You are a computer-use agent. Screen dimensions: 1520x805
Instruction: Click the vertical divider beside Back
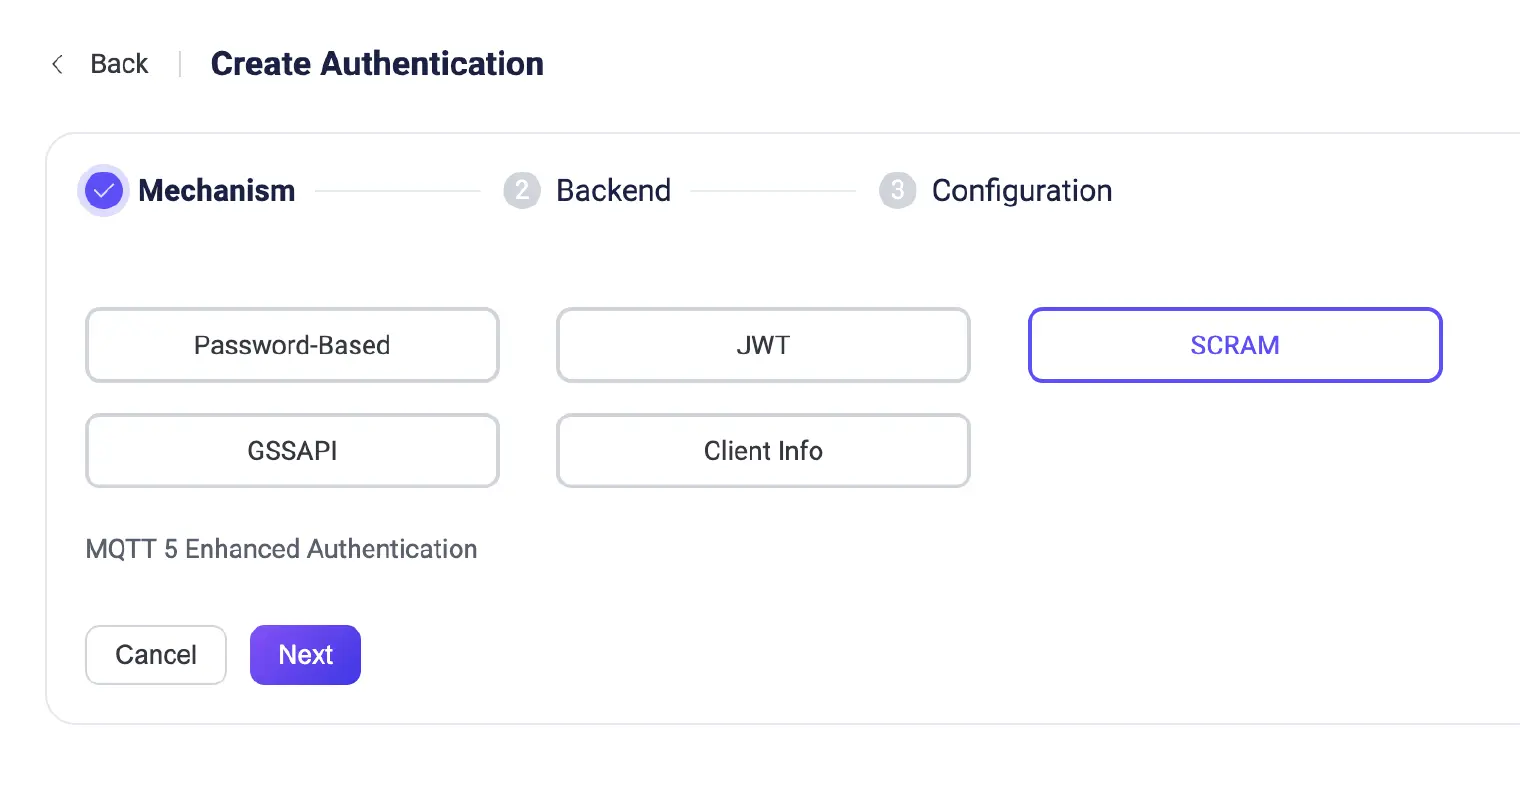(x=180, y=64)
